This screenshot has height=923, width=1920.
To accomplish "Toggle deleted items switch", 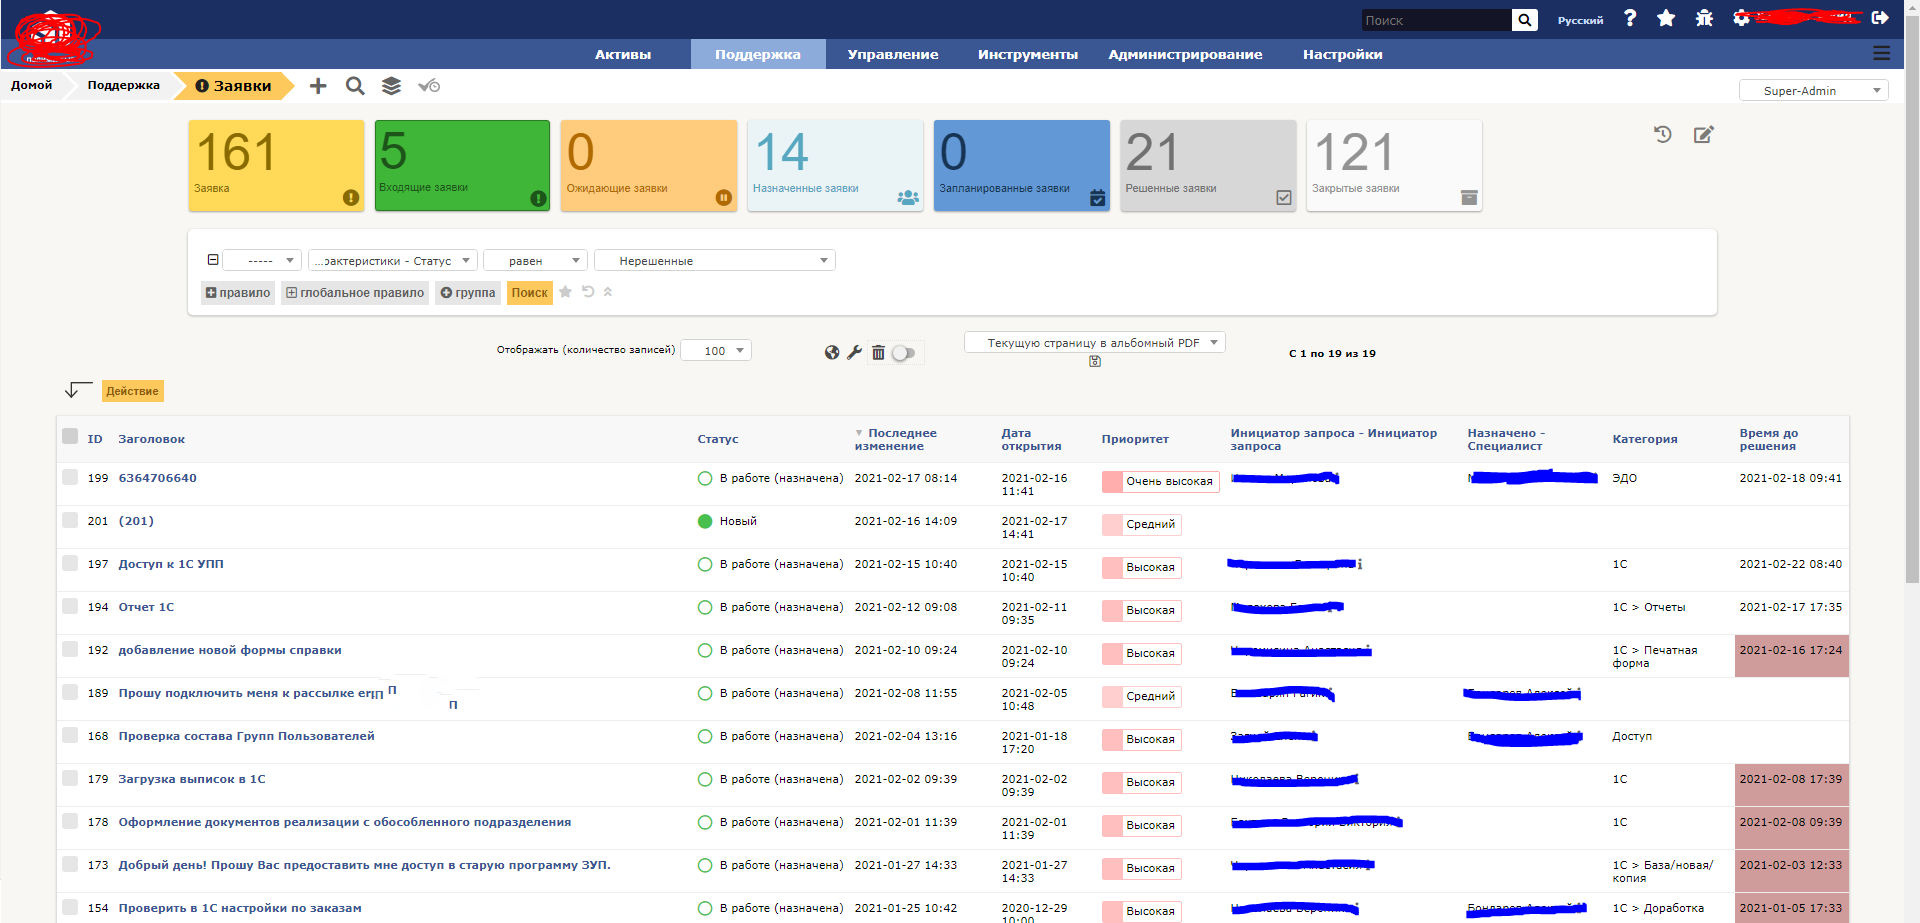I will (903, 353).
